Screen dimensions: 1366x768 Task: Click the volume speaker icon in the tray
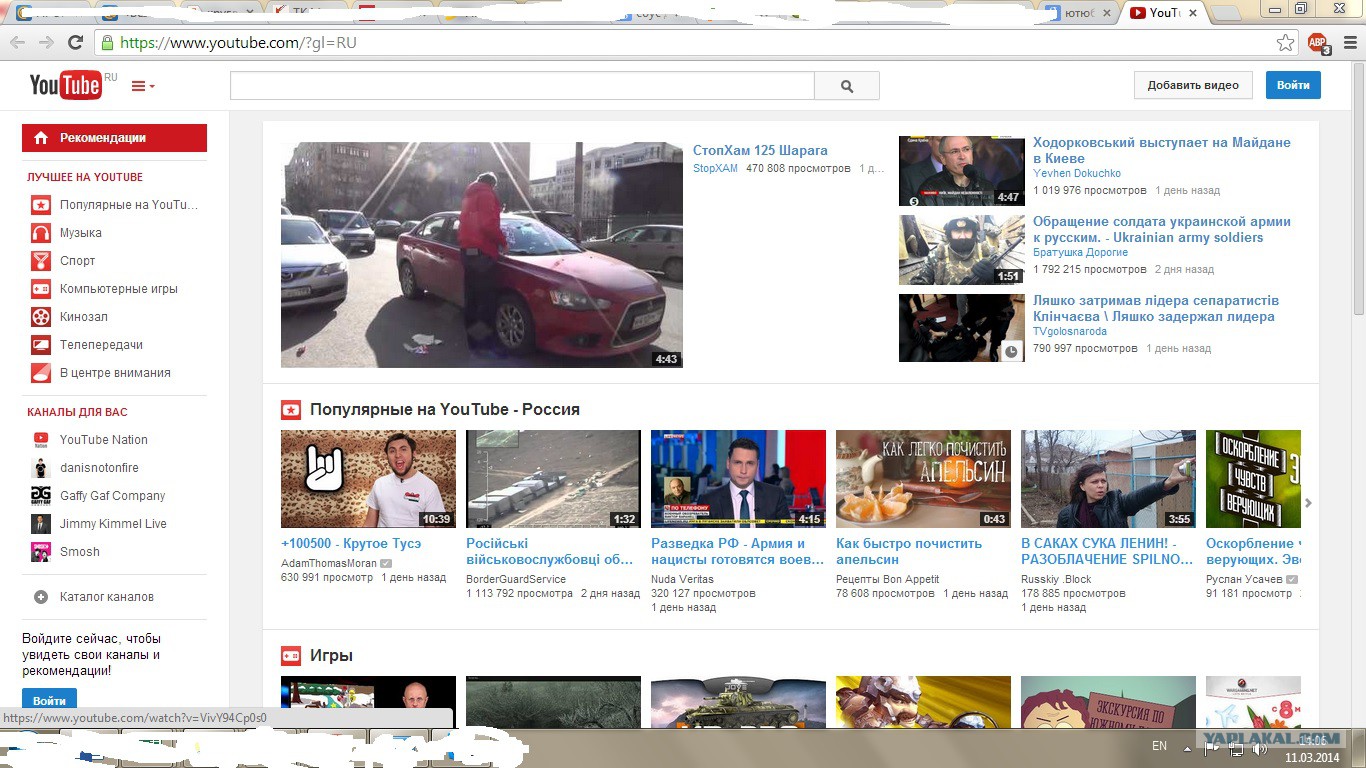tap(1259, 749)
